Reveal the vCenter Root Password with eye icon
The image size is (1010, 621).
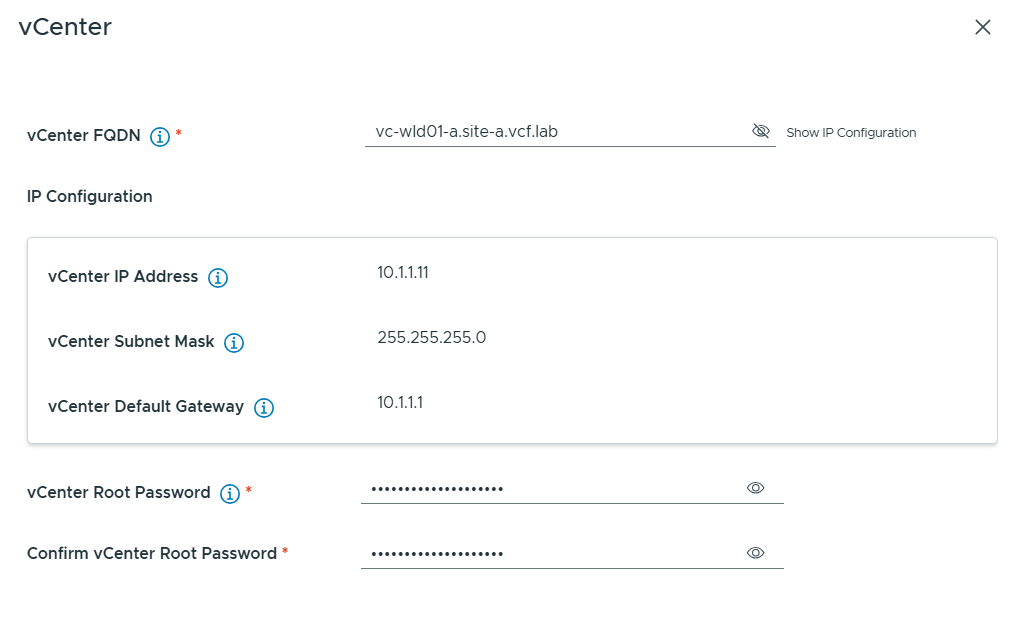(756, 488)
